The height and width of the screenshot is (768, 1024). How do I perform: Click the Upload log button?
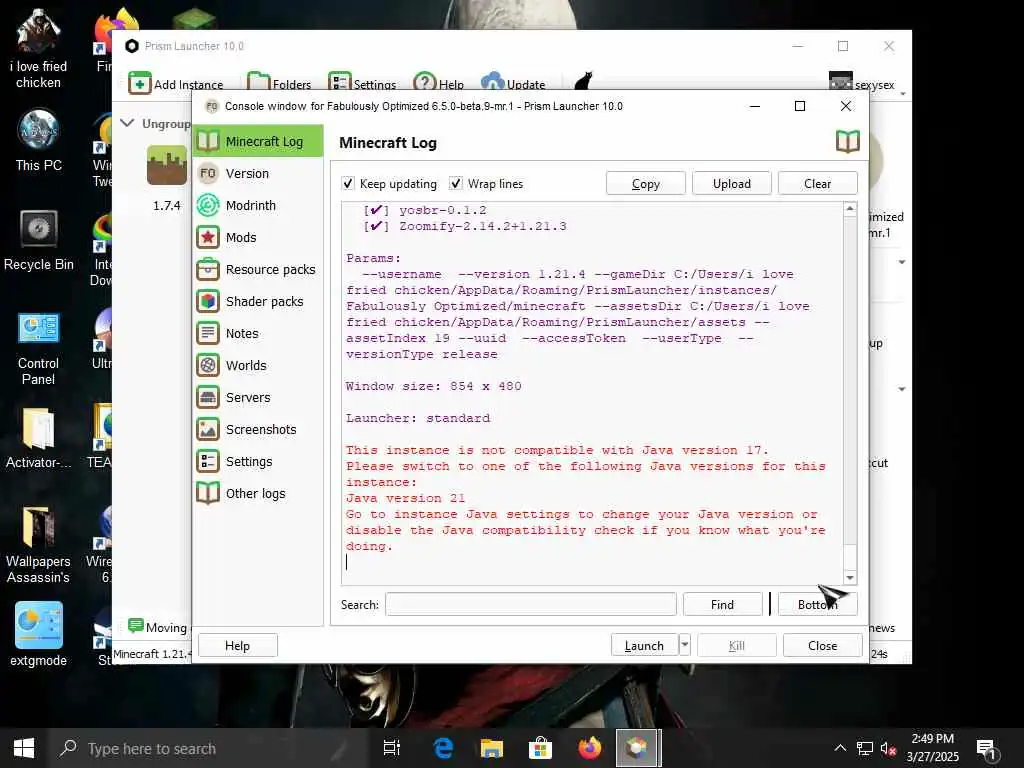click(731, 184)
